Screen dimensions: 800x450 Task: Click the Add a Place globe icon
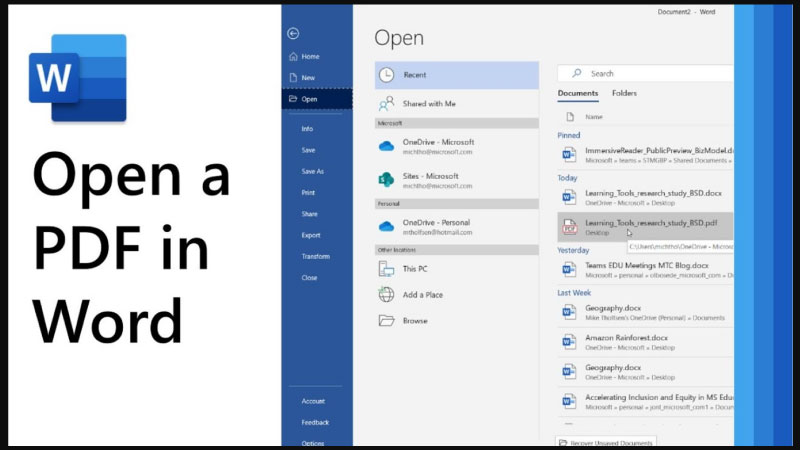pos(387,295)
